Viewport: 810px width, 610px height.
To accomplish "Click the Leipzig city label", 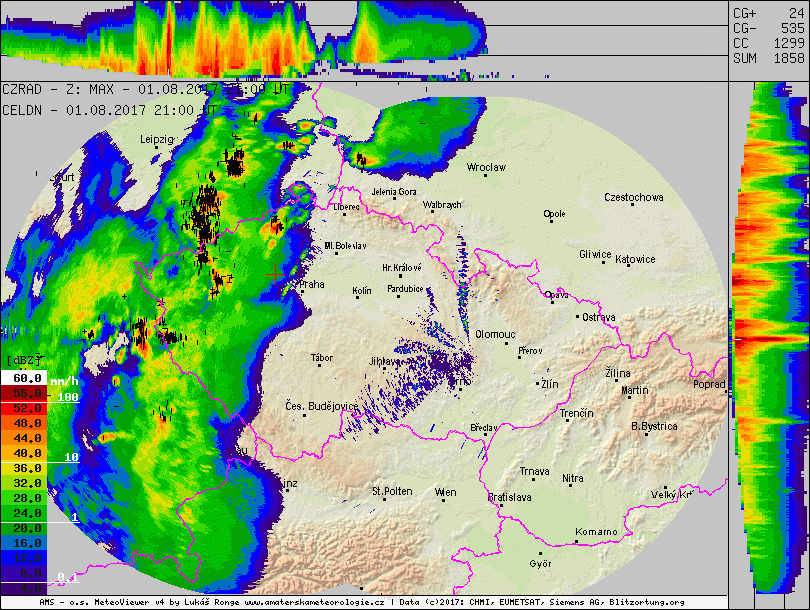I will pos(157,139).
